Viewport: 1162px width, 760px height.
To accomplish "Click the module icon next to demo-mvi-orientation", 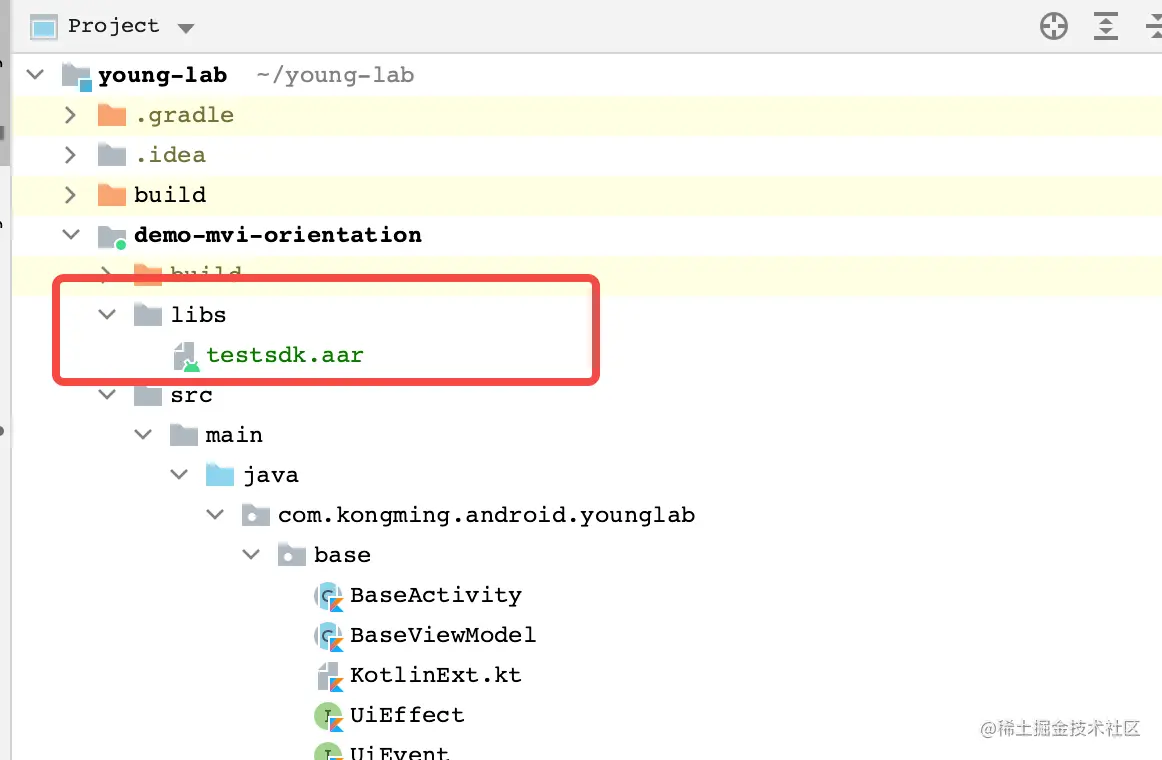I will [110, 234].
